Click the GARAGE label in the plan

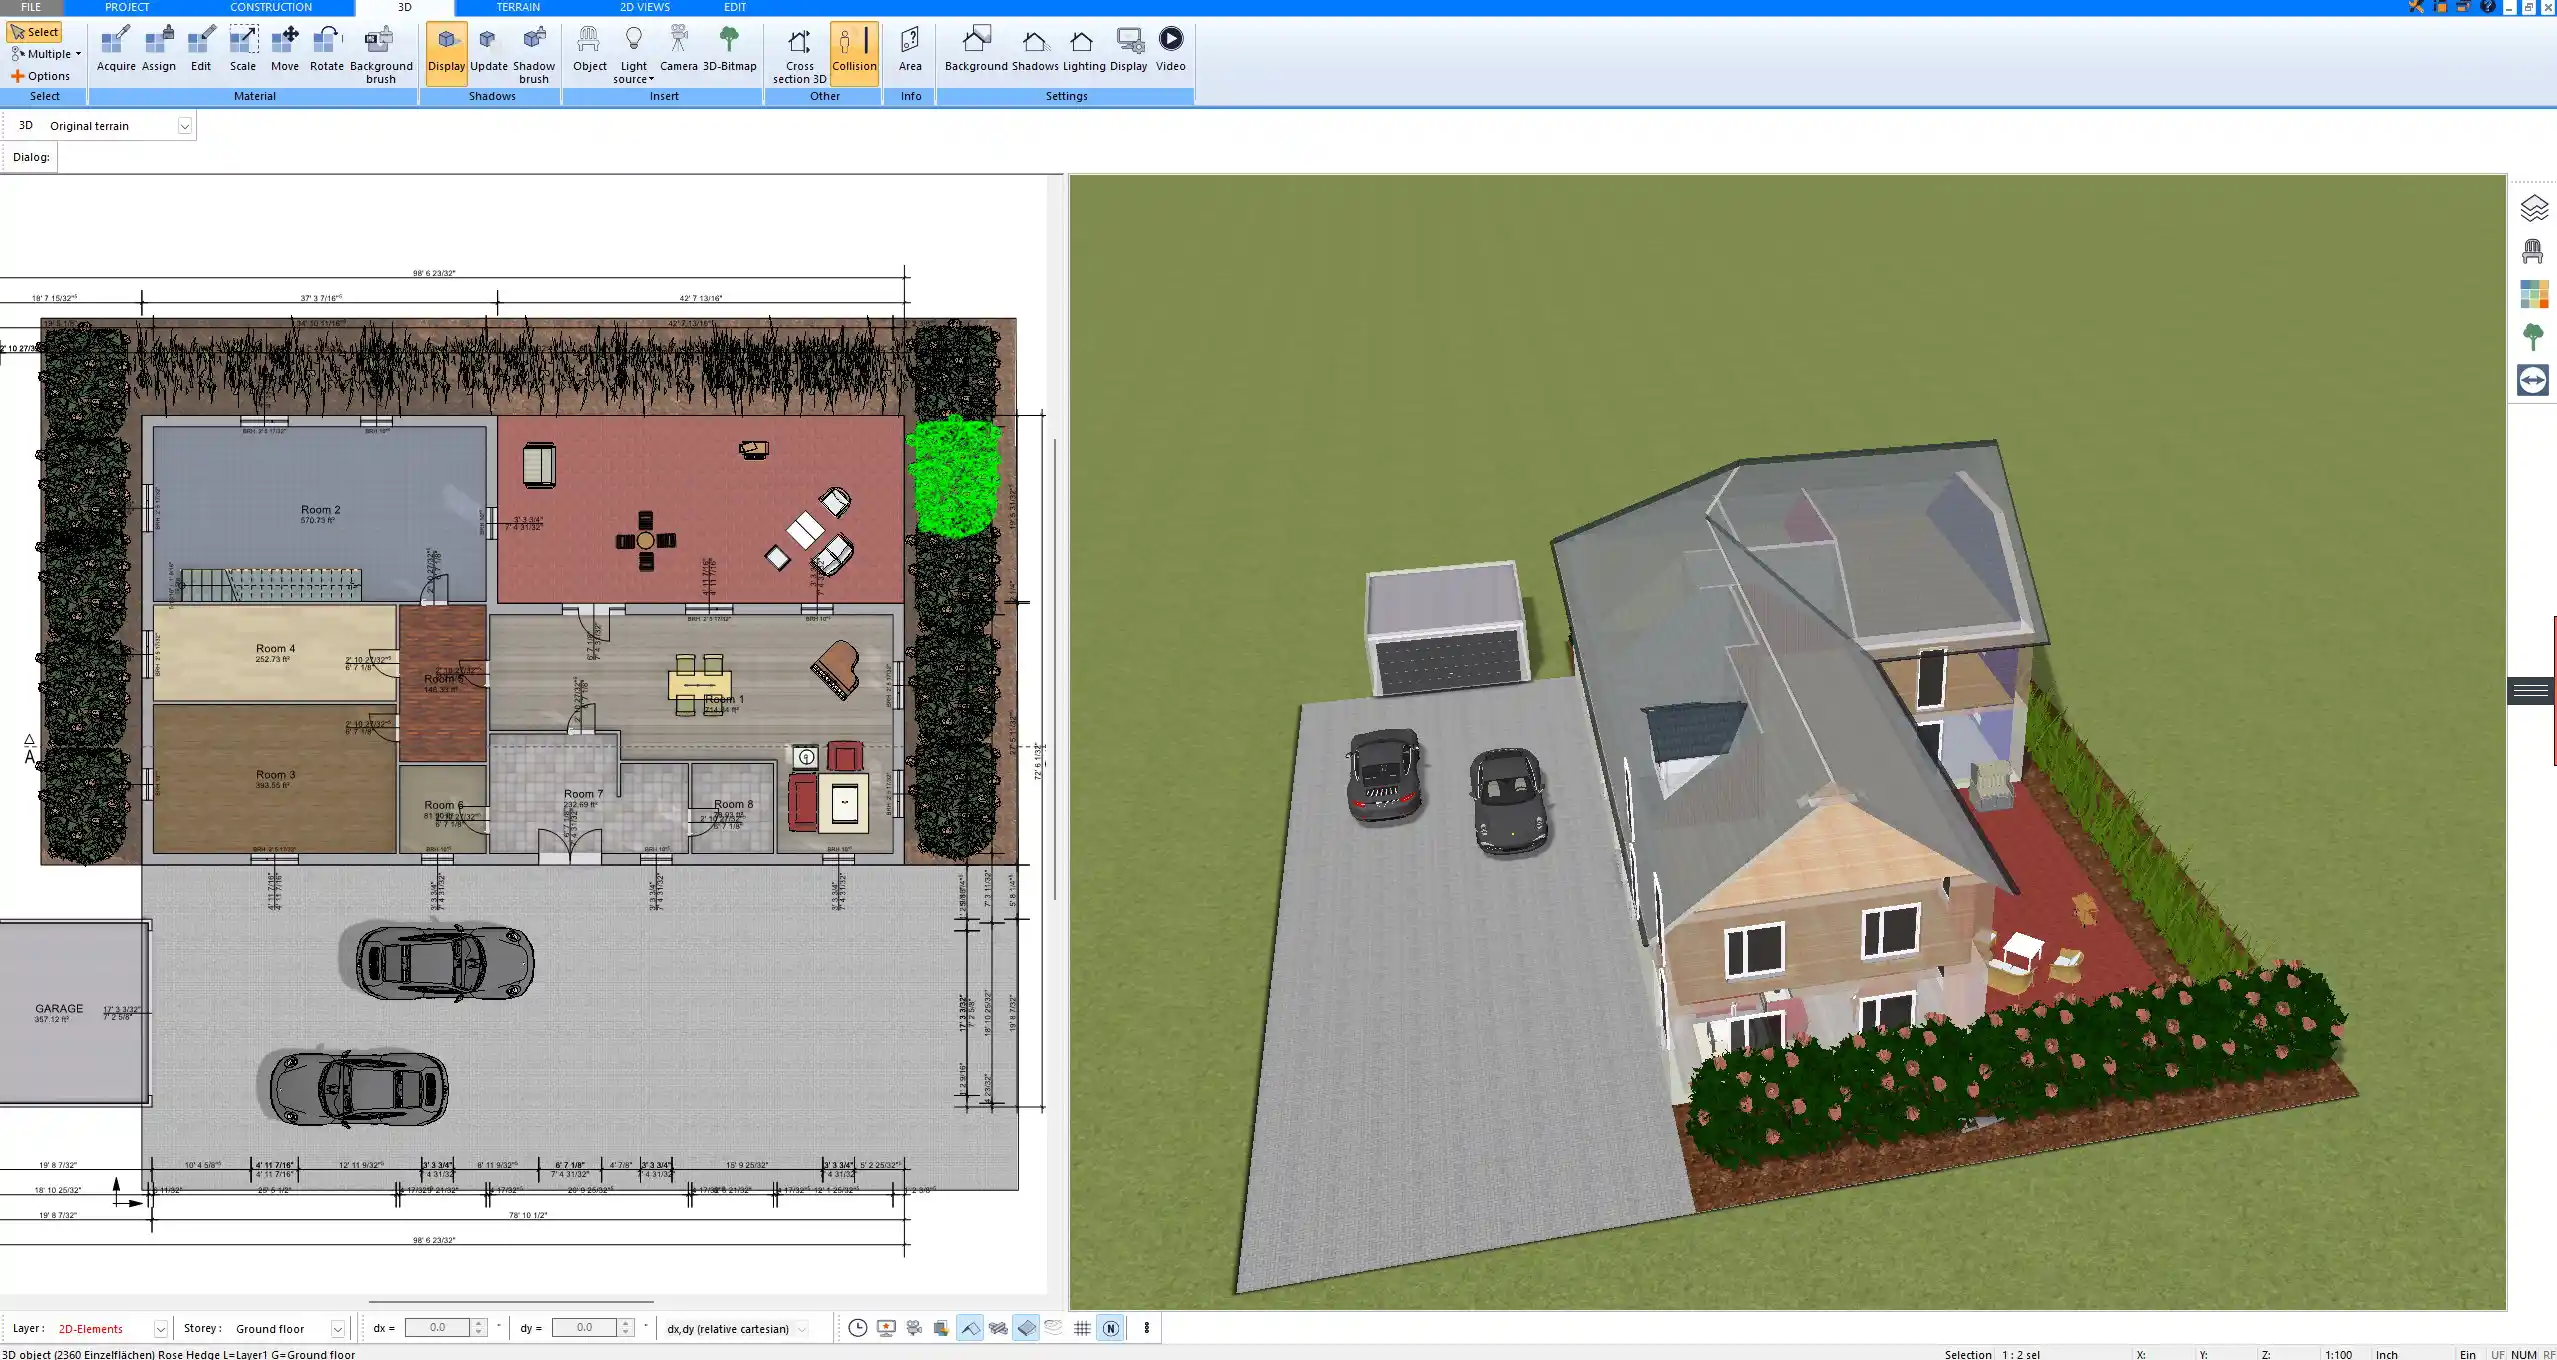59,1009
